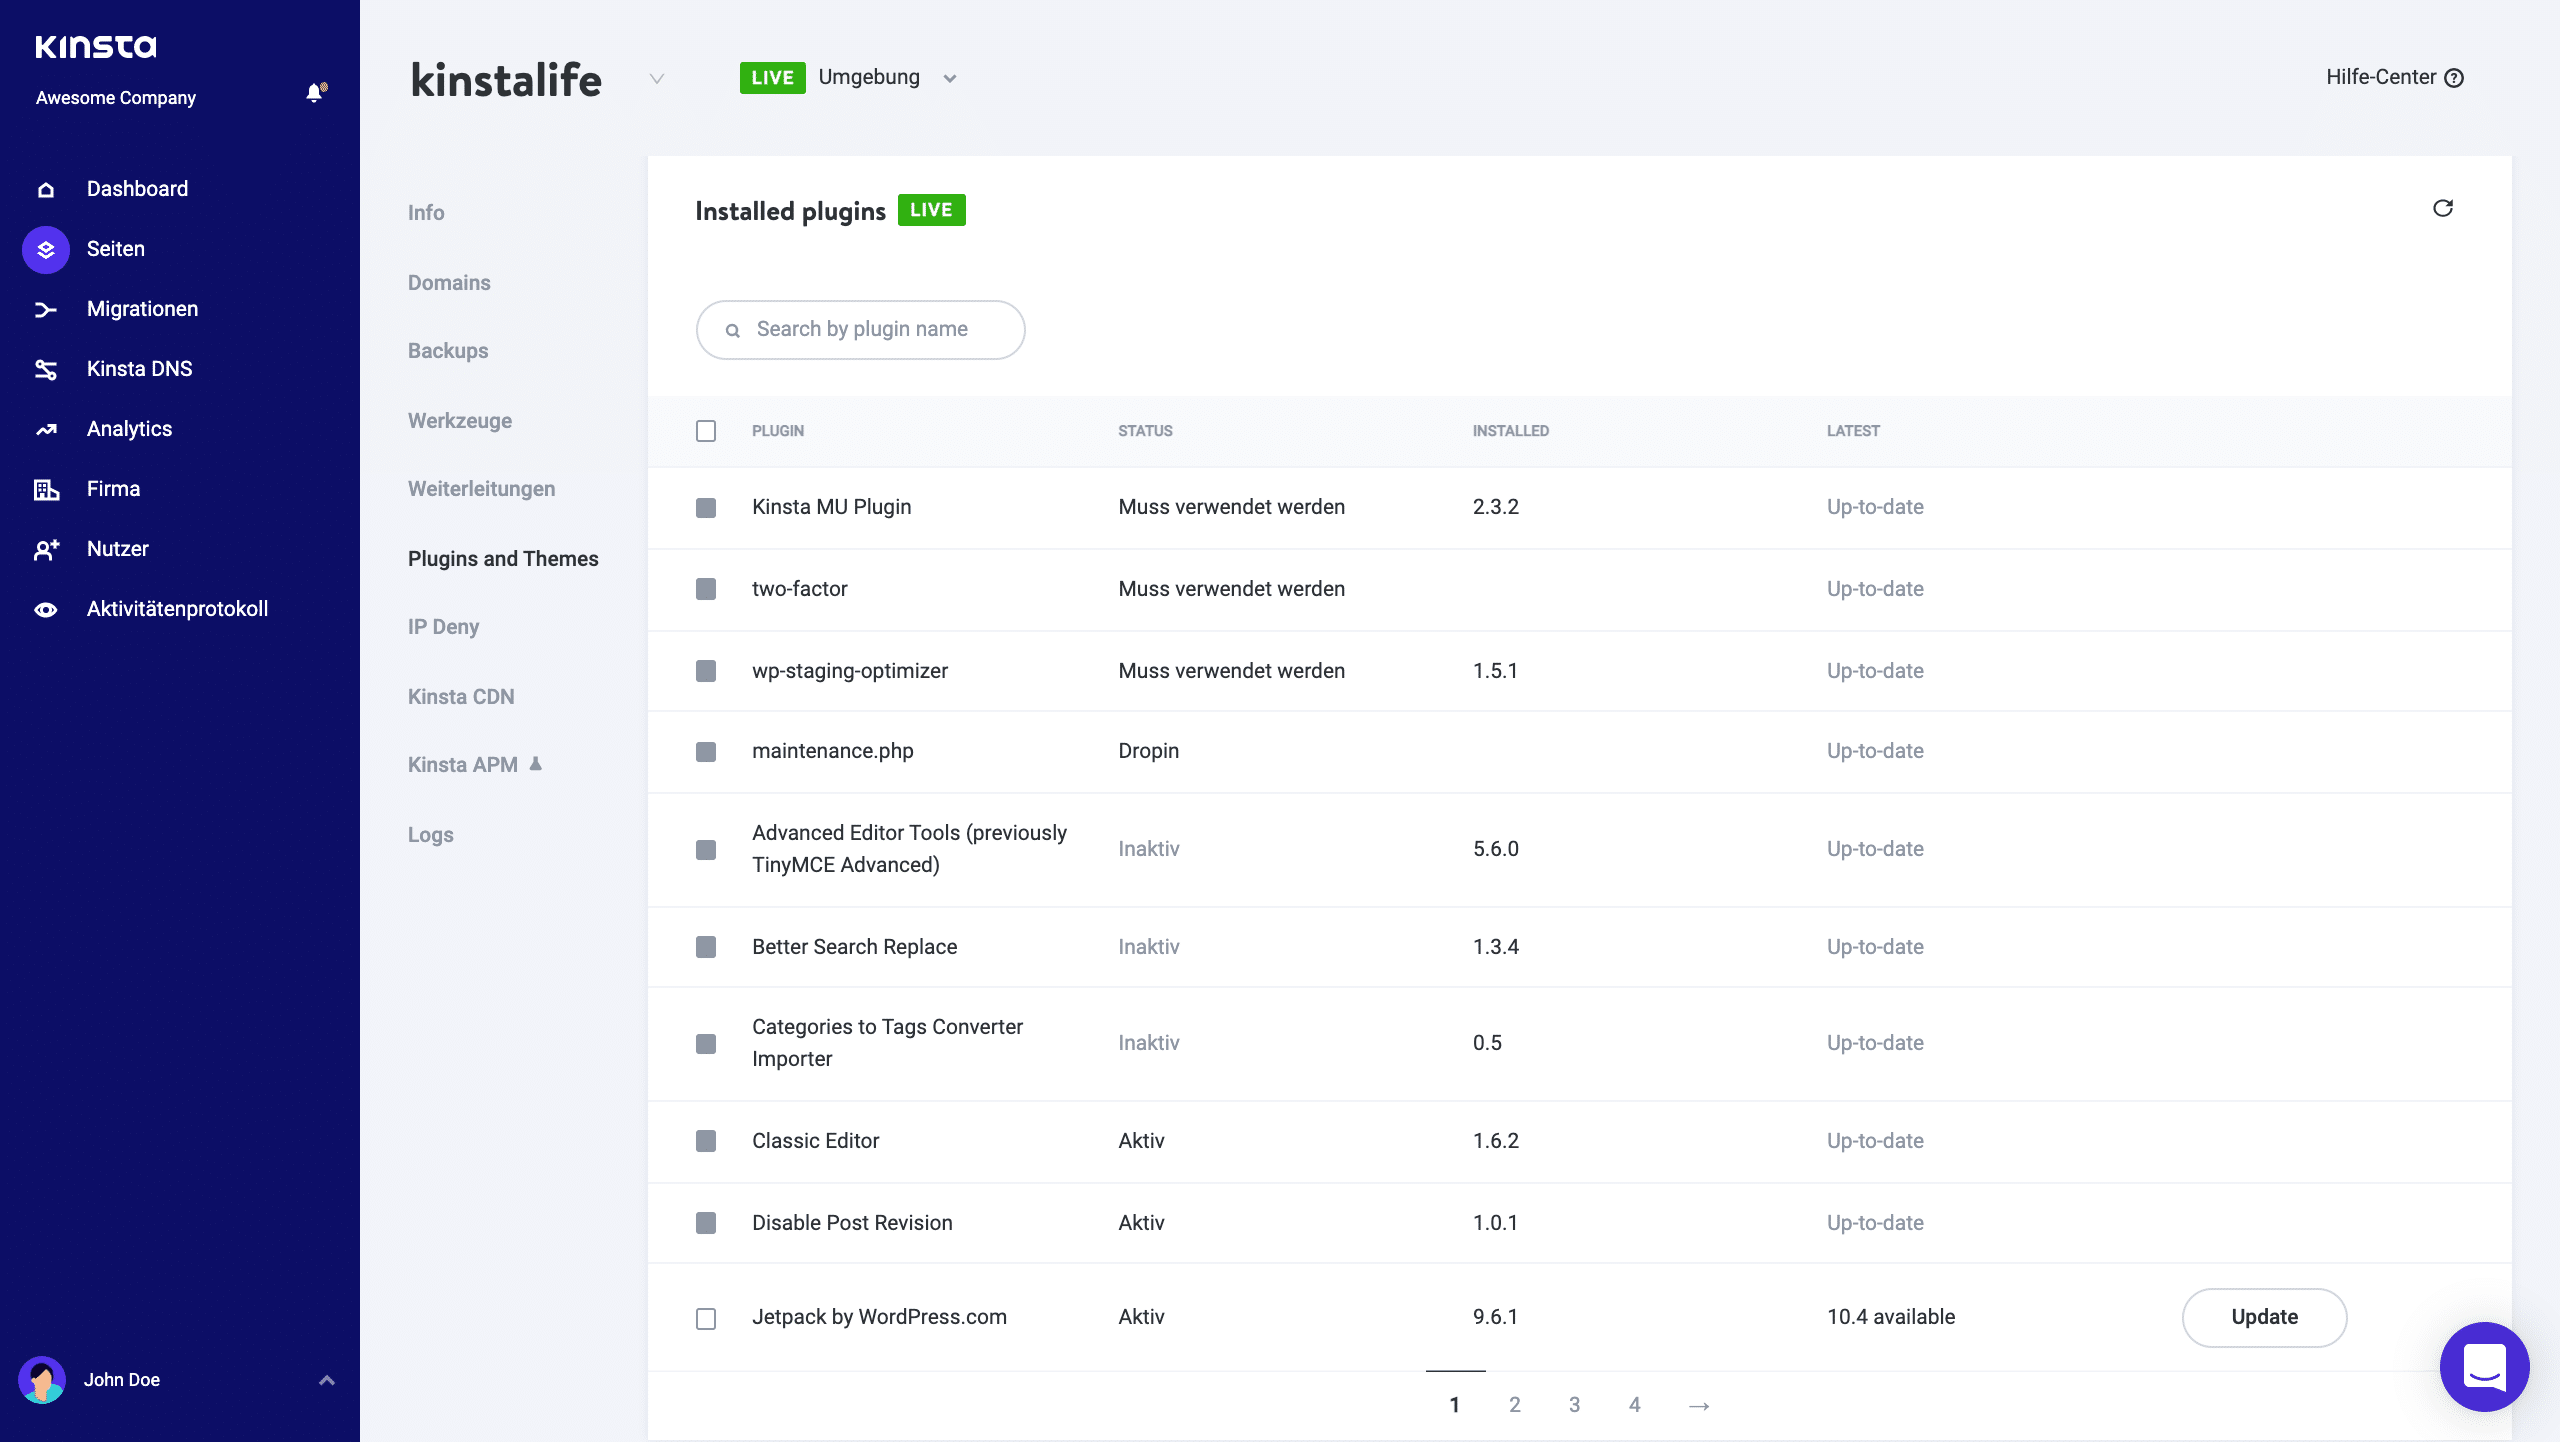Click the Kinsta APM beta icon
The width and height of the screenshot is (2560, 1442).
tap(536, 764)
